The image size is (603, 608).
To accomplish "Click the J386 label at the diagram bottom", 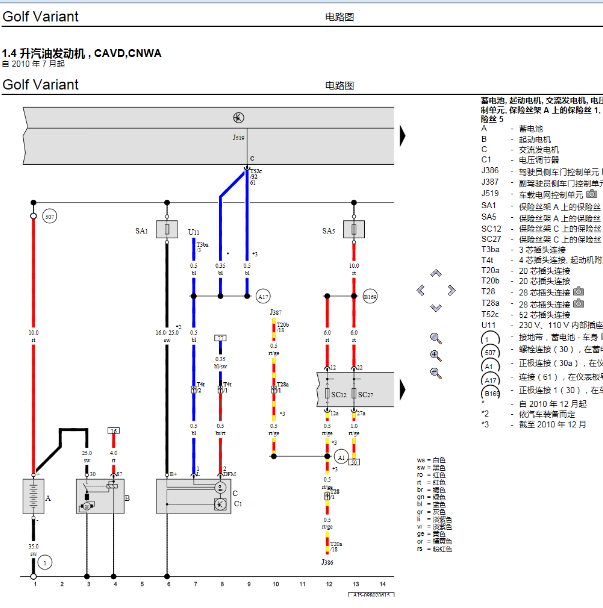I will tap(327, 562).
